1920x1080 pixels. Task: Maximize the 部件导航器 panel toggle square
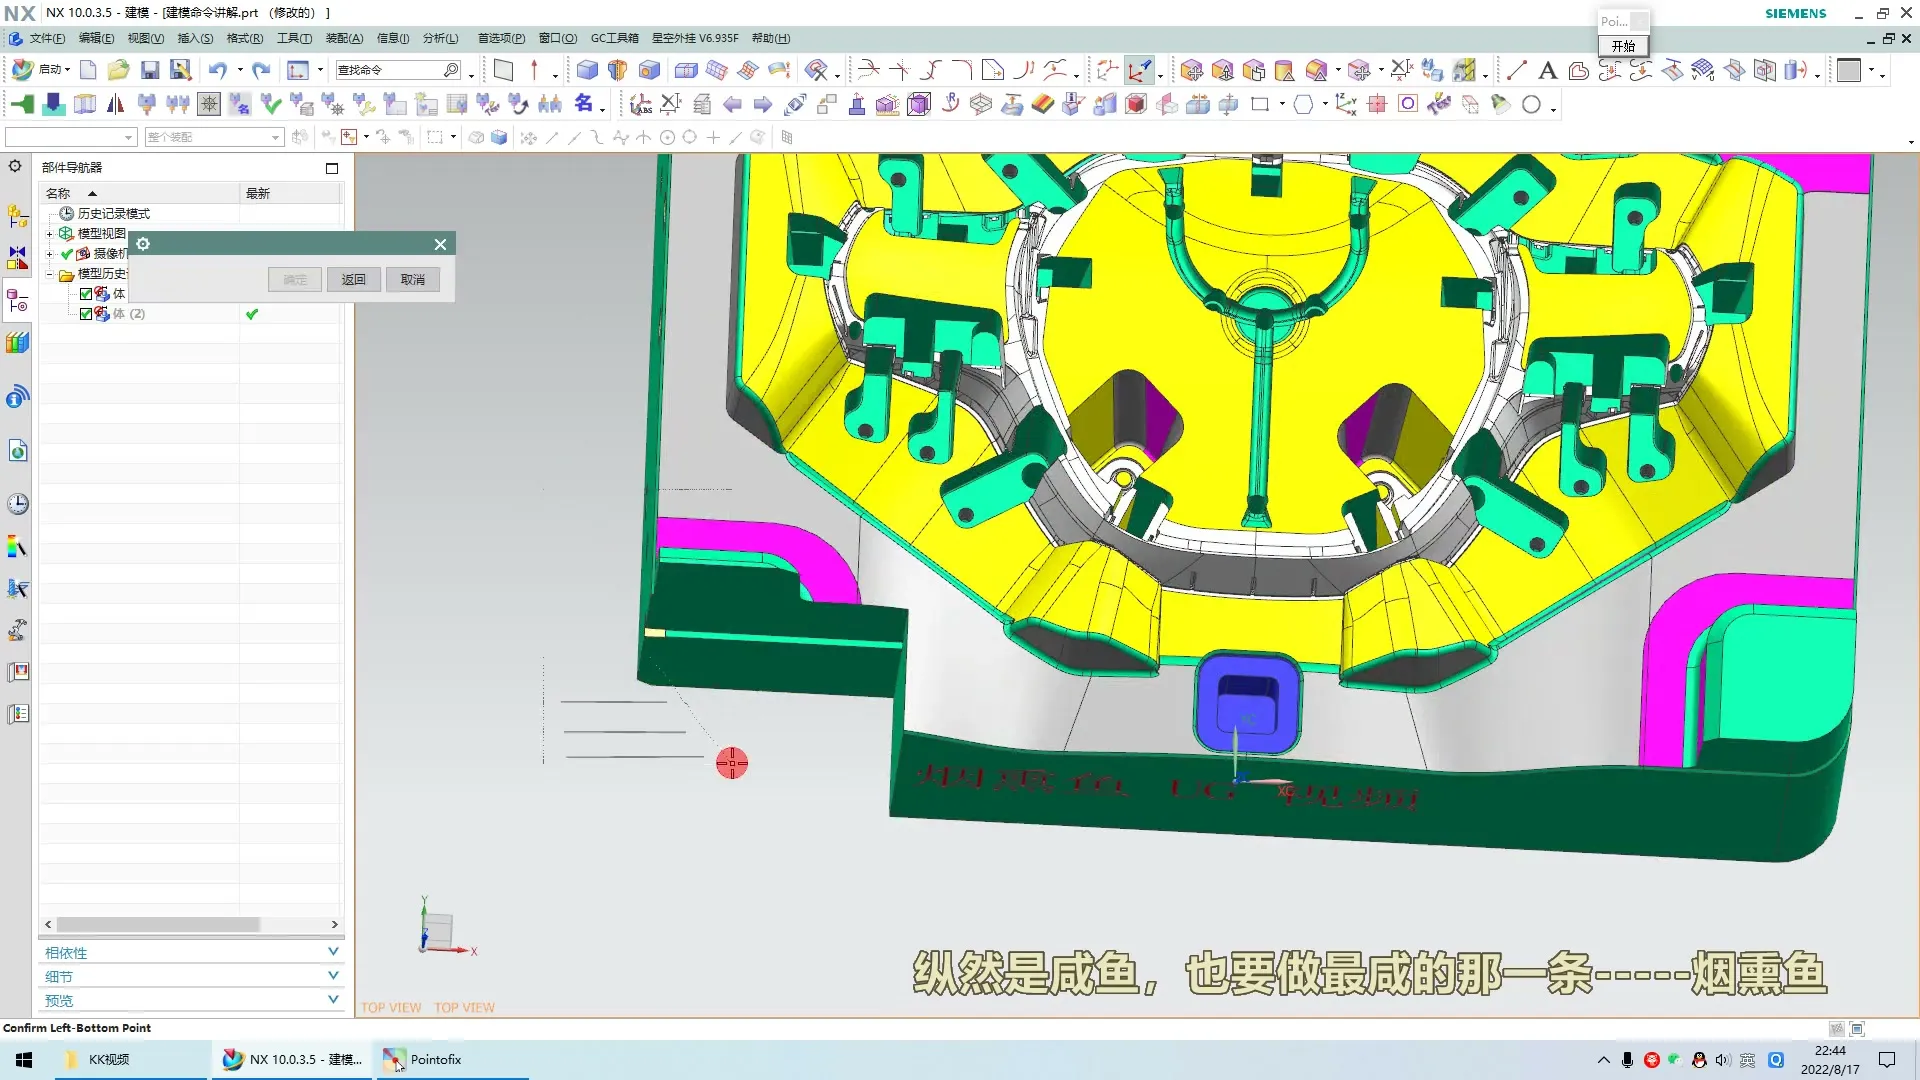(x=332, y=168)
